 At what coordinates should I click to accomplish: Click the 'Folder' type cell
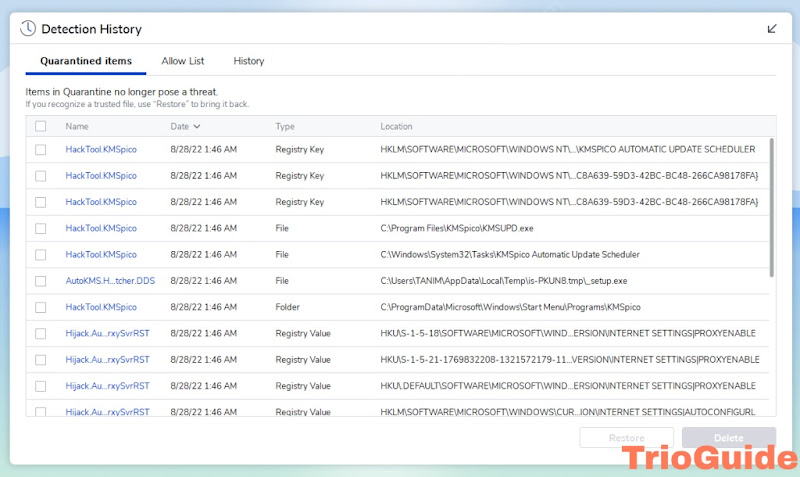coord(287,307)
